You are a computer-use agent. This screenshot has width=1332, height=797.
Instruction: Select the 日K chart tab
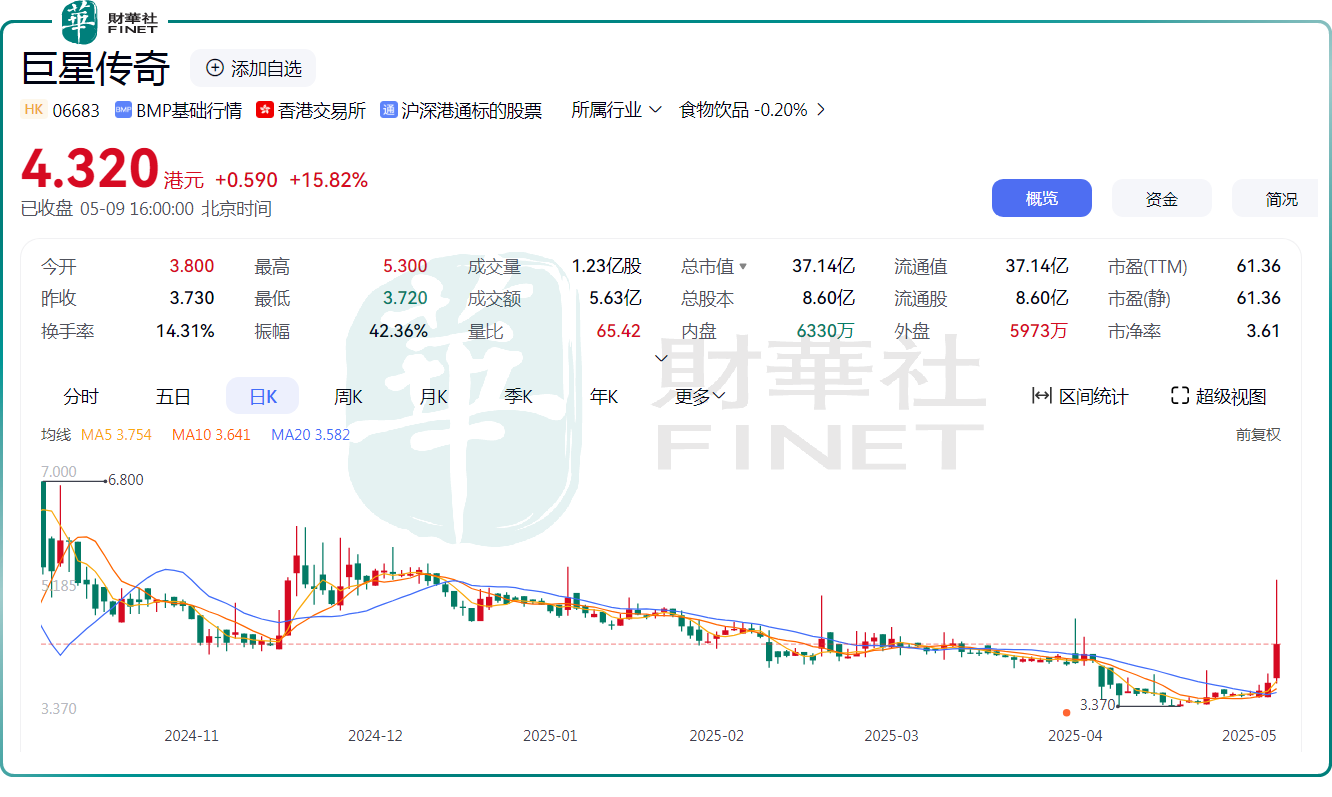263,396
